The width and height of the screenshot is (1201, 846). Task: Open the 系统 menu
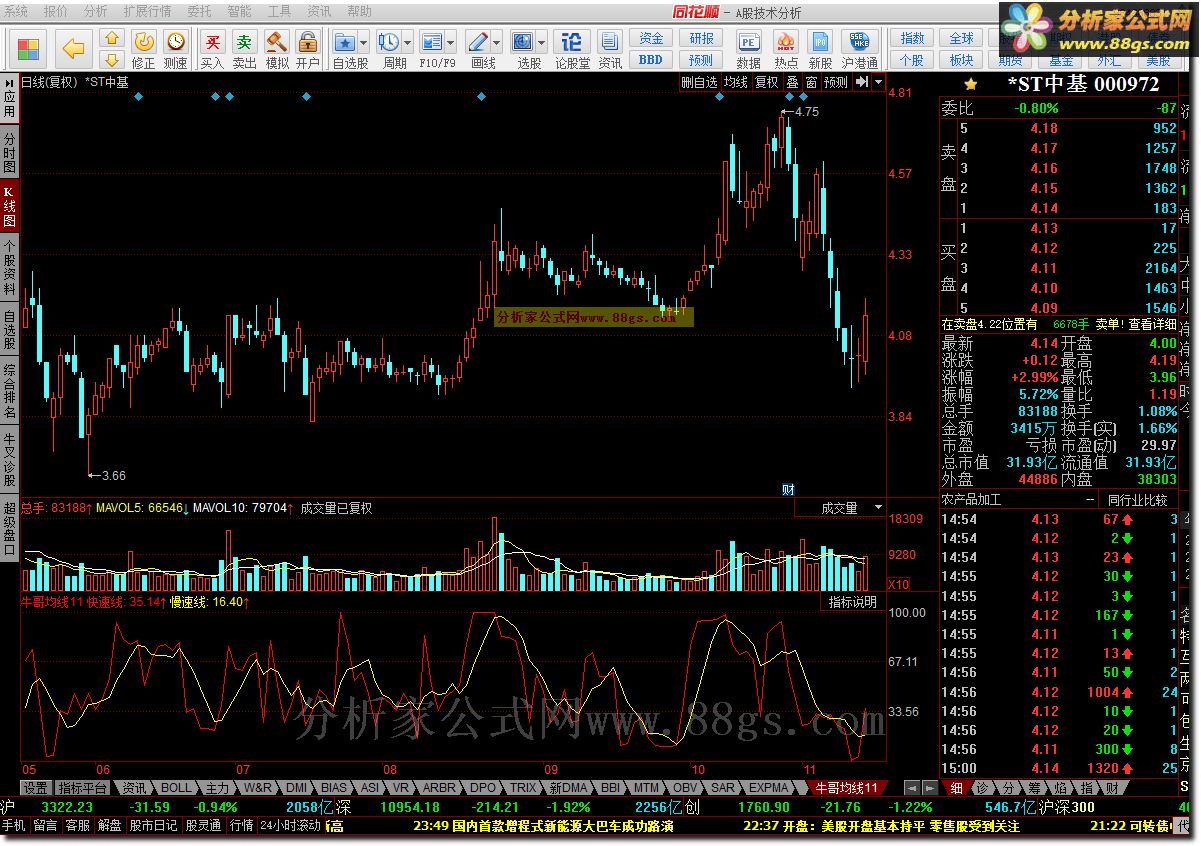click(16, 11)
